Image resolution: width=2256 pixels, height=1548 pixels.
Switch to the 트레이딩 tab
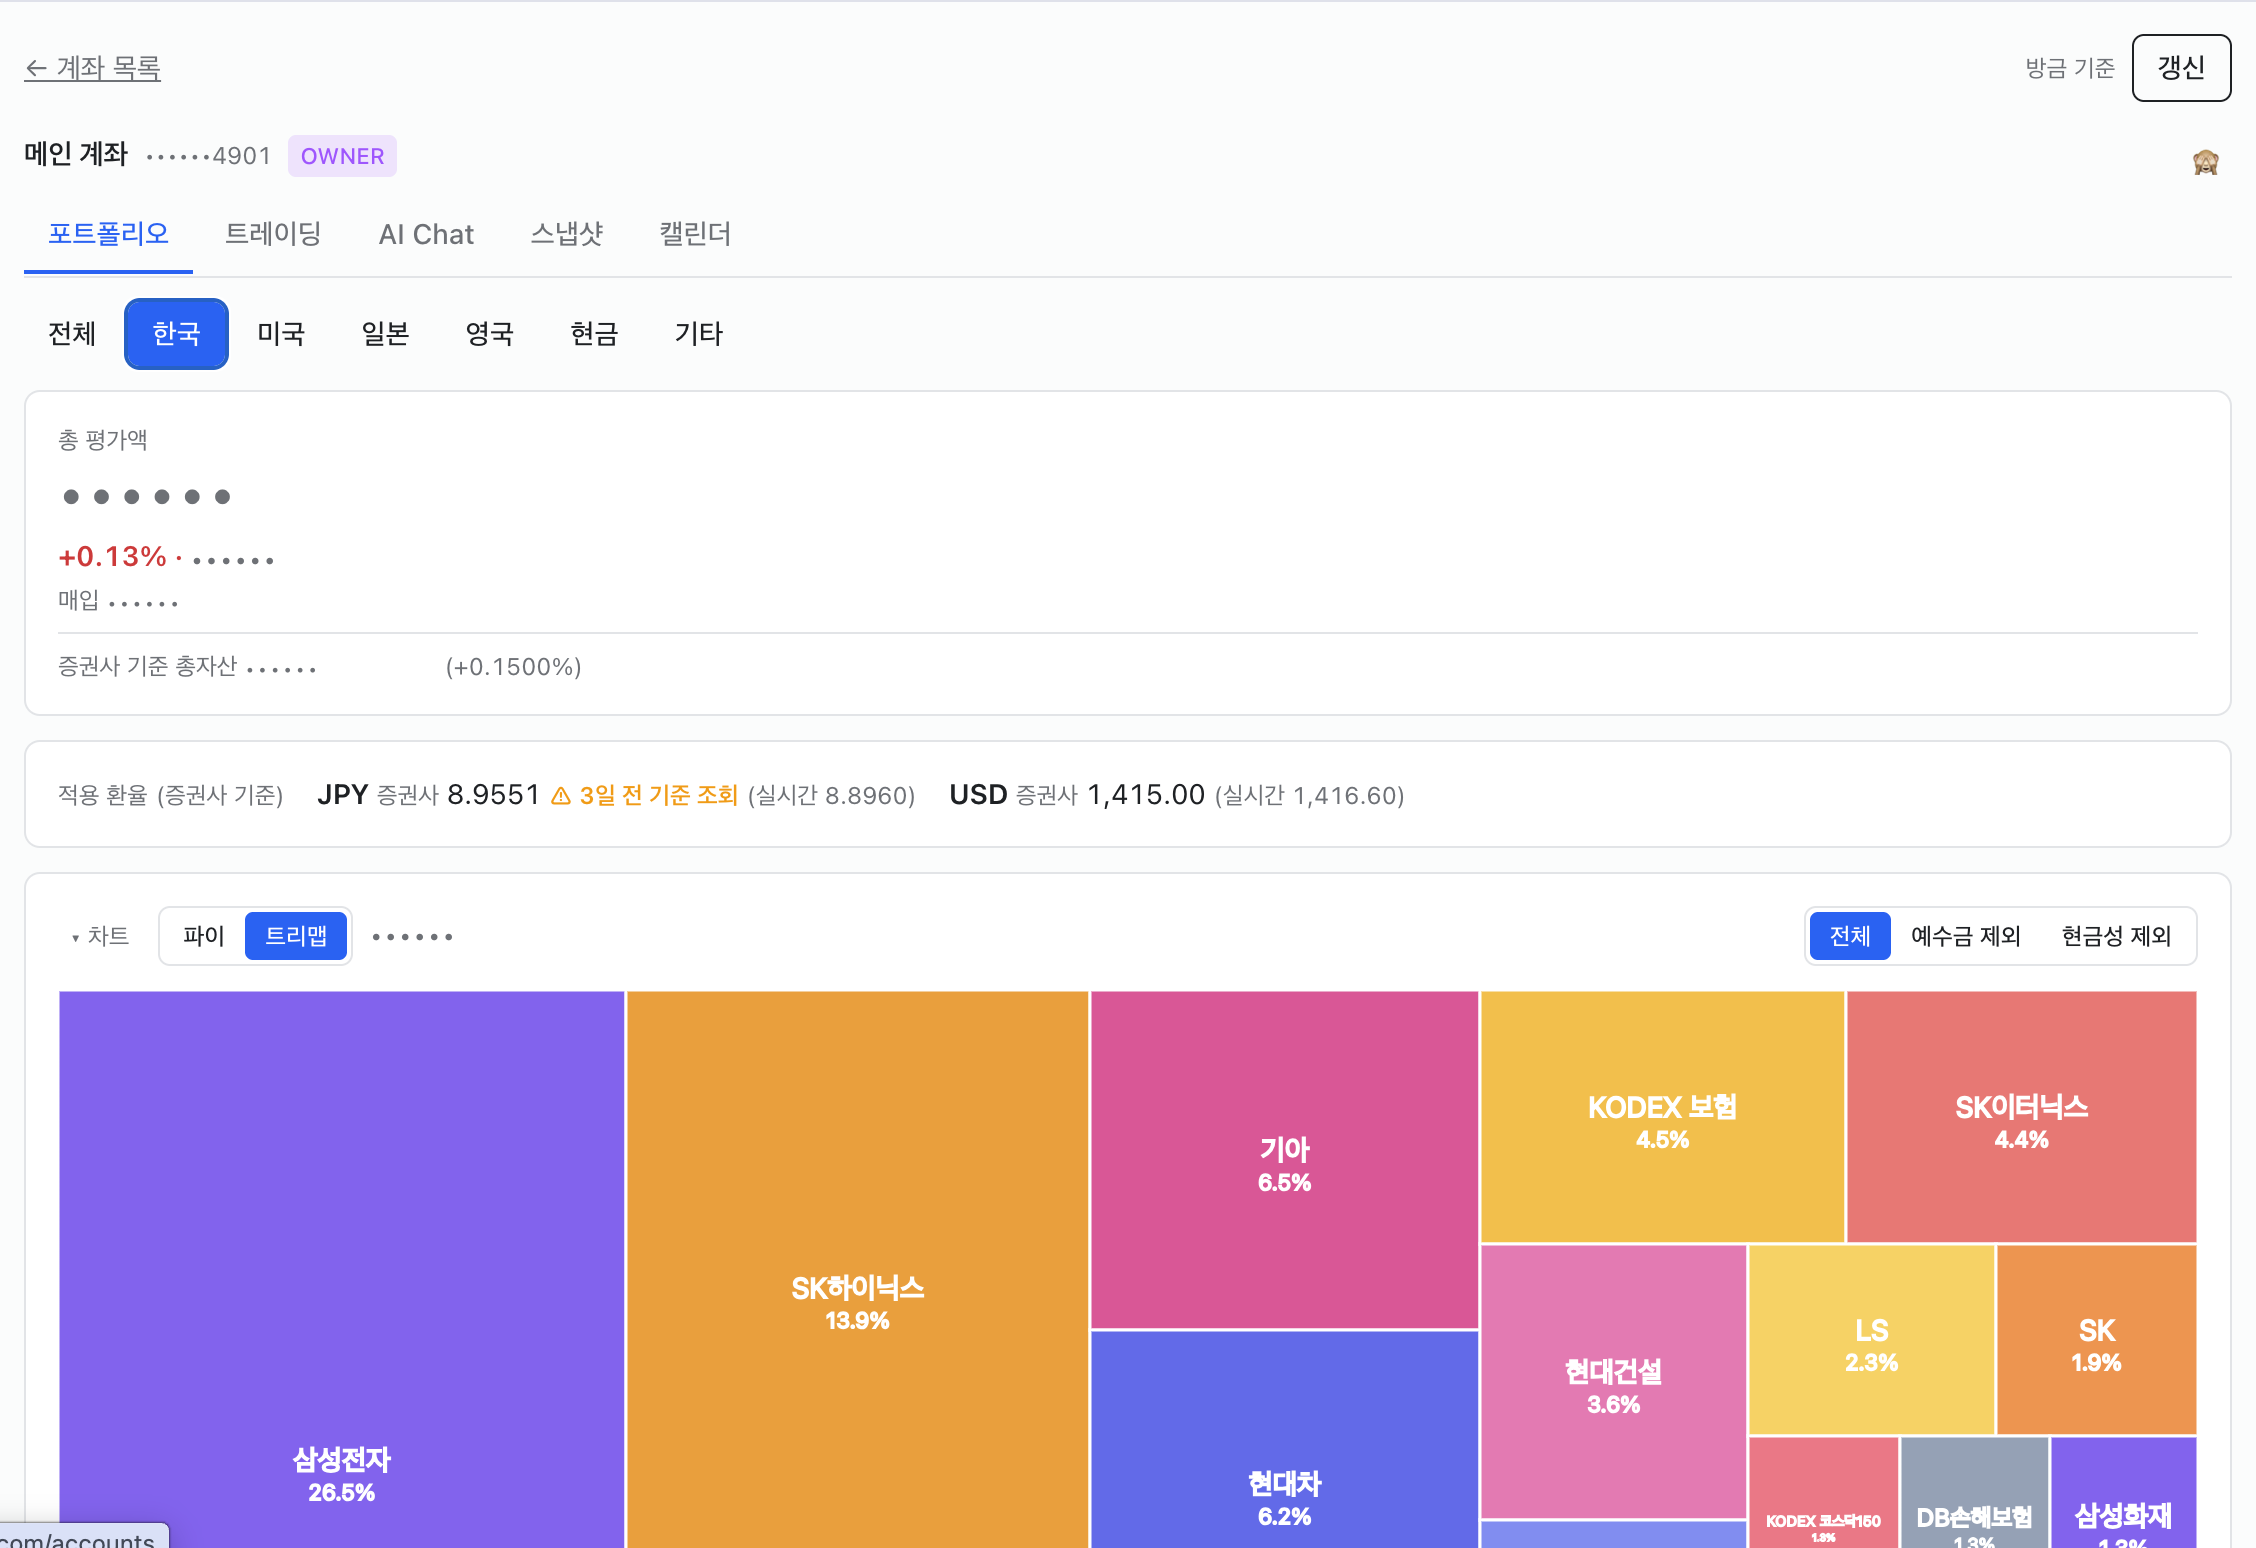pos(273,234)
